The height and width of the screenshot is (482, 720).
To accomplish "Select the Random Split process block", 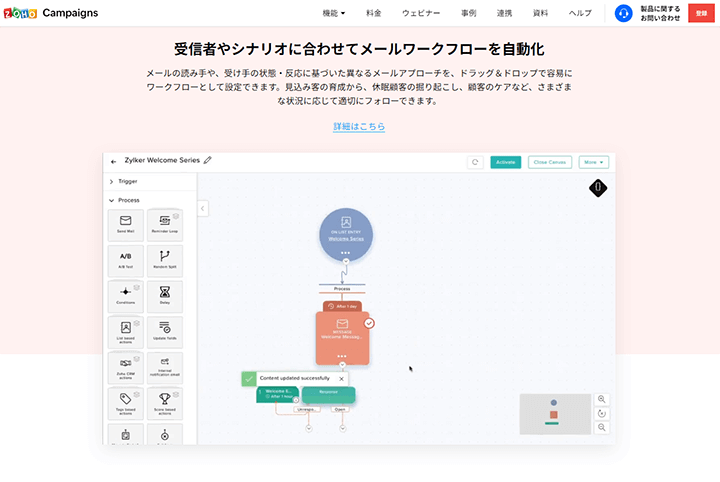I will pyautogui.click(x=165, y=261).
